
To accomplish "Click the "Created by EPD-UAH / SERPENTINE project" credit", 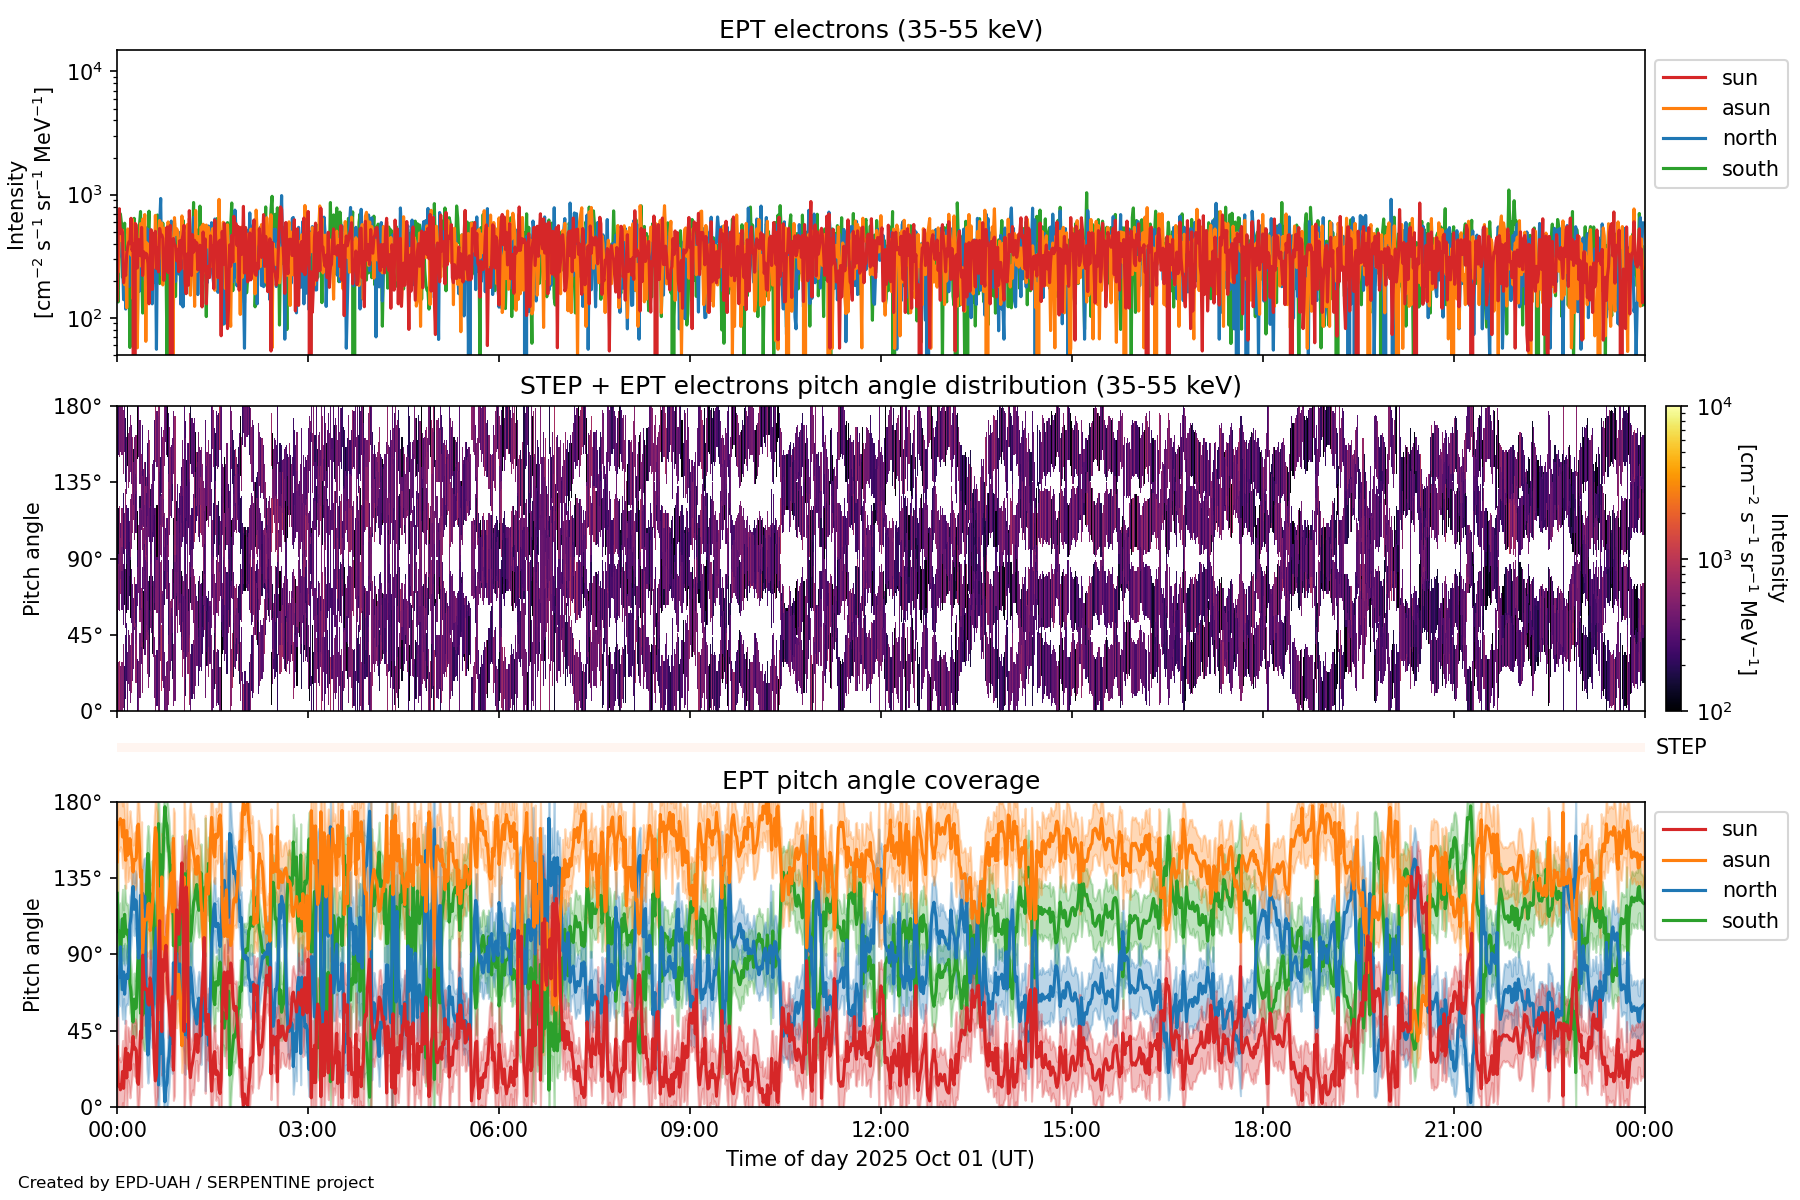I will coord(196,1183).
